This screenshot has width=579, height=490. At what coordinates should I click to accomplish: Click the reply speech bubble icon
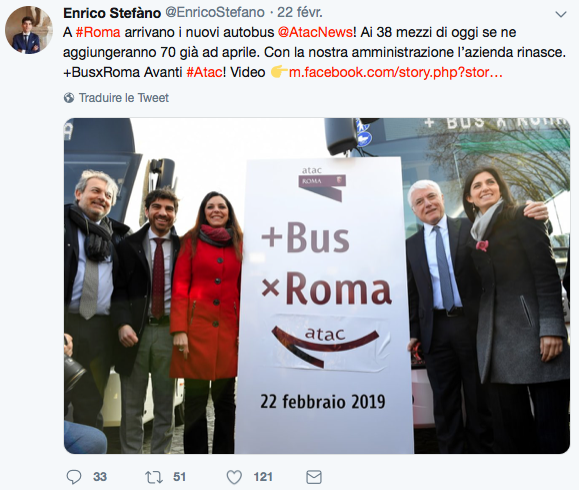tap(74, 477)
